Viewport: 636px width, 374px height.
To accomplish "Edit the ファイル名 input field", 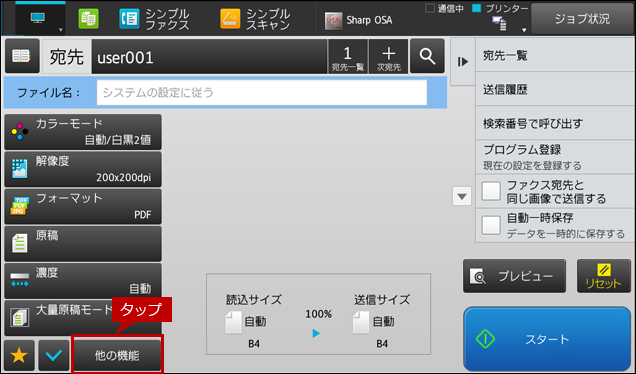I will (x=262, y=92).
